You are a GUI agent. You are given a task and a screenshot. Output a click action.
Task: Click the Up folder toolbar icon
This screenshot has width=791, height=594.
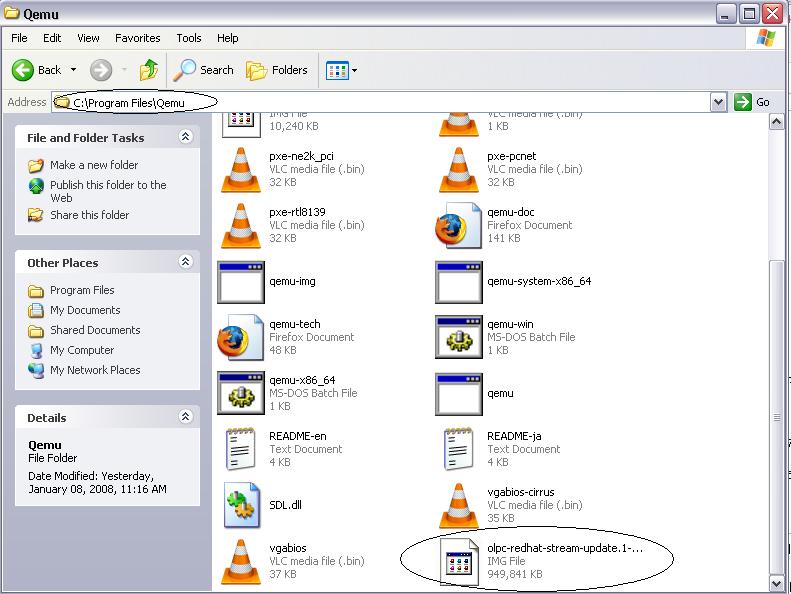(149, 70)
